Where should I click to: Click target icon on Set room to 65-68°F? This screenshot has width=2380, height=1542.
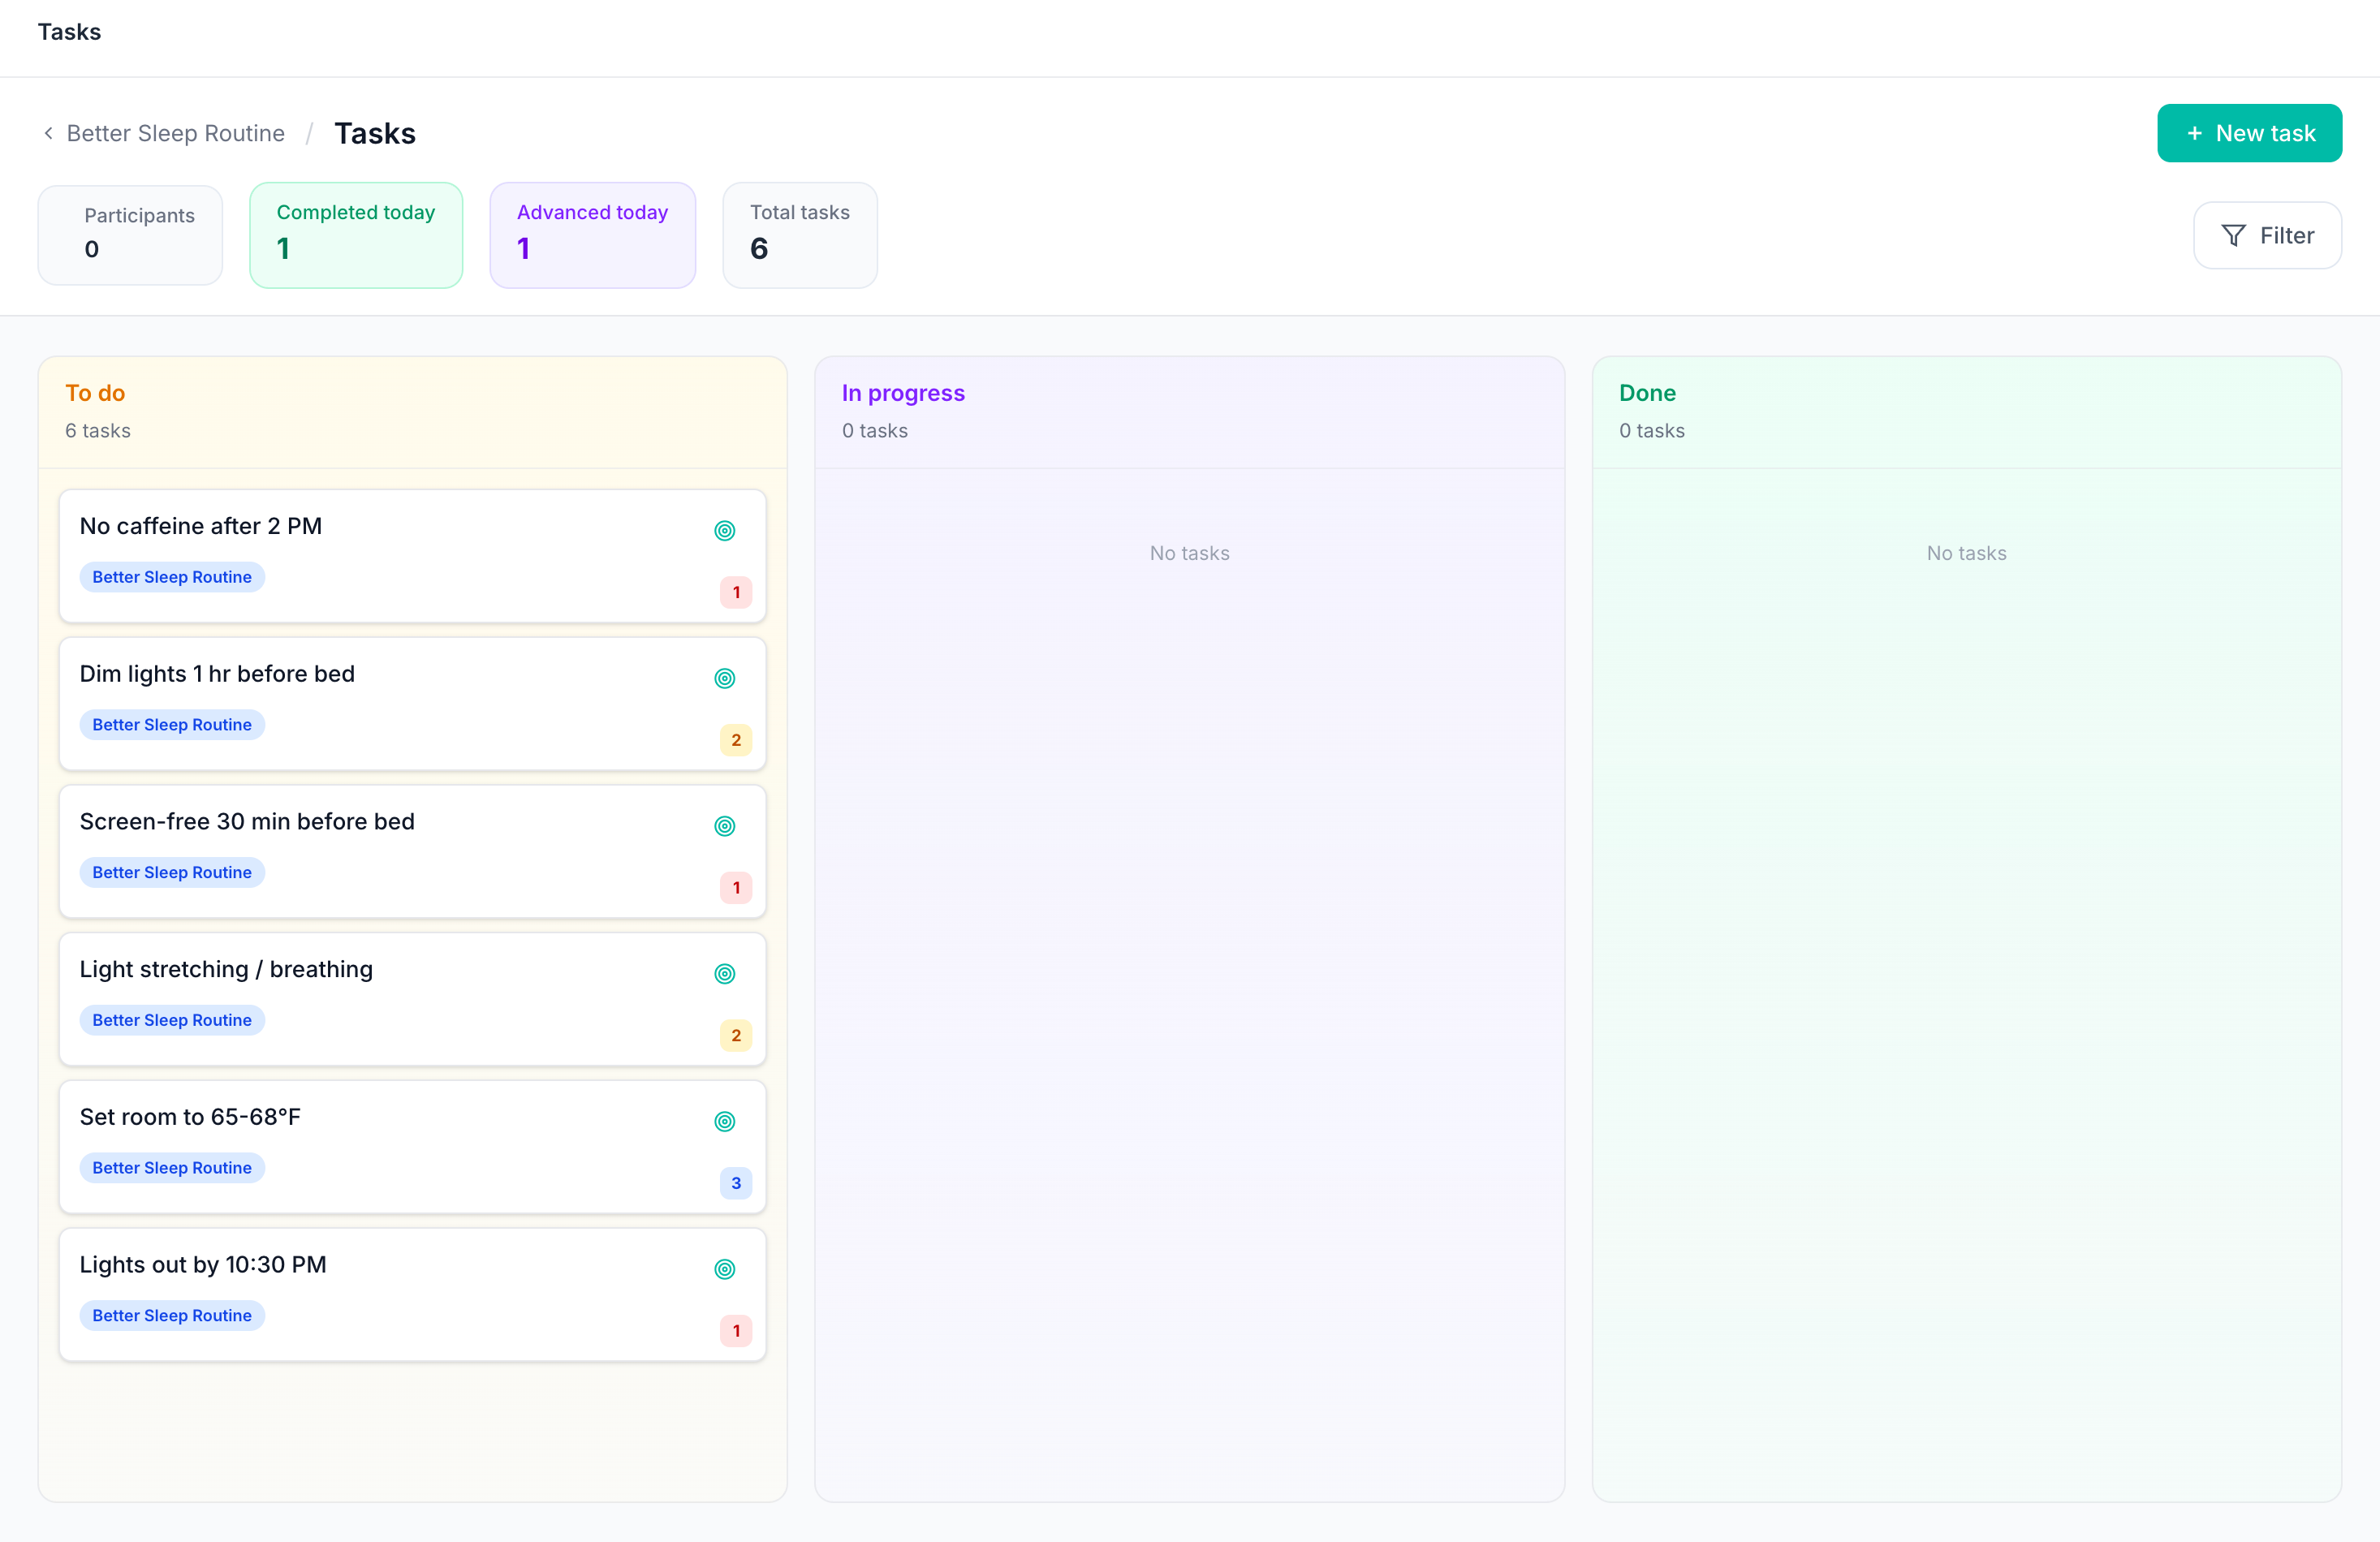point(724,1122)
